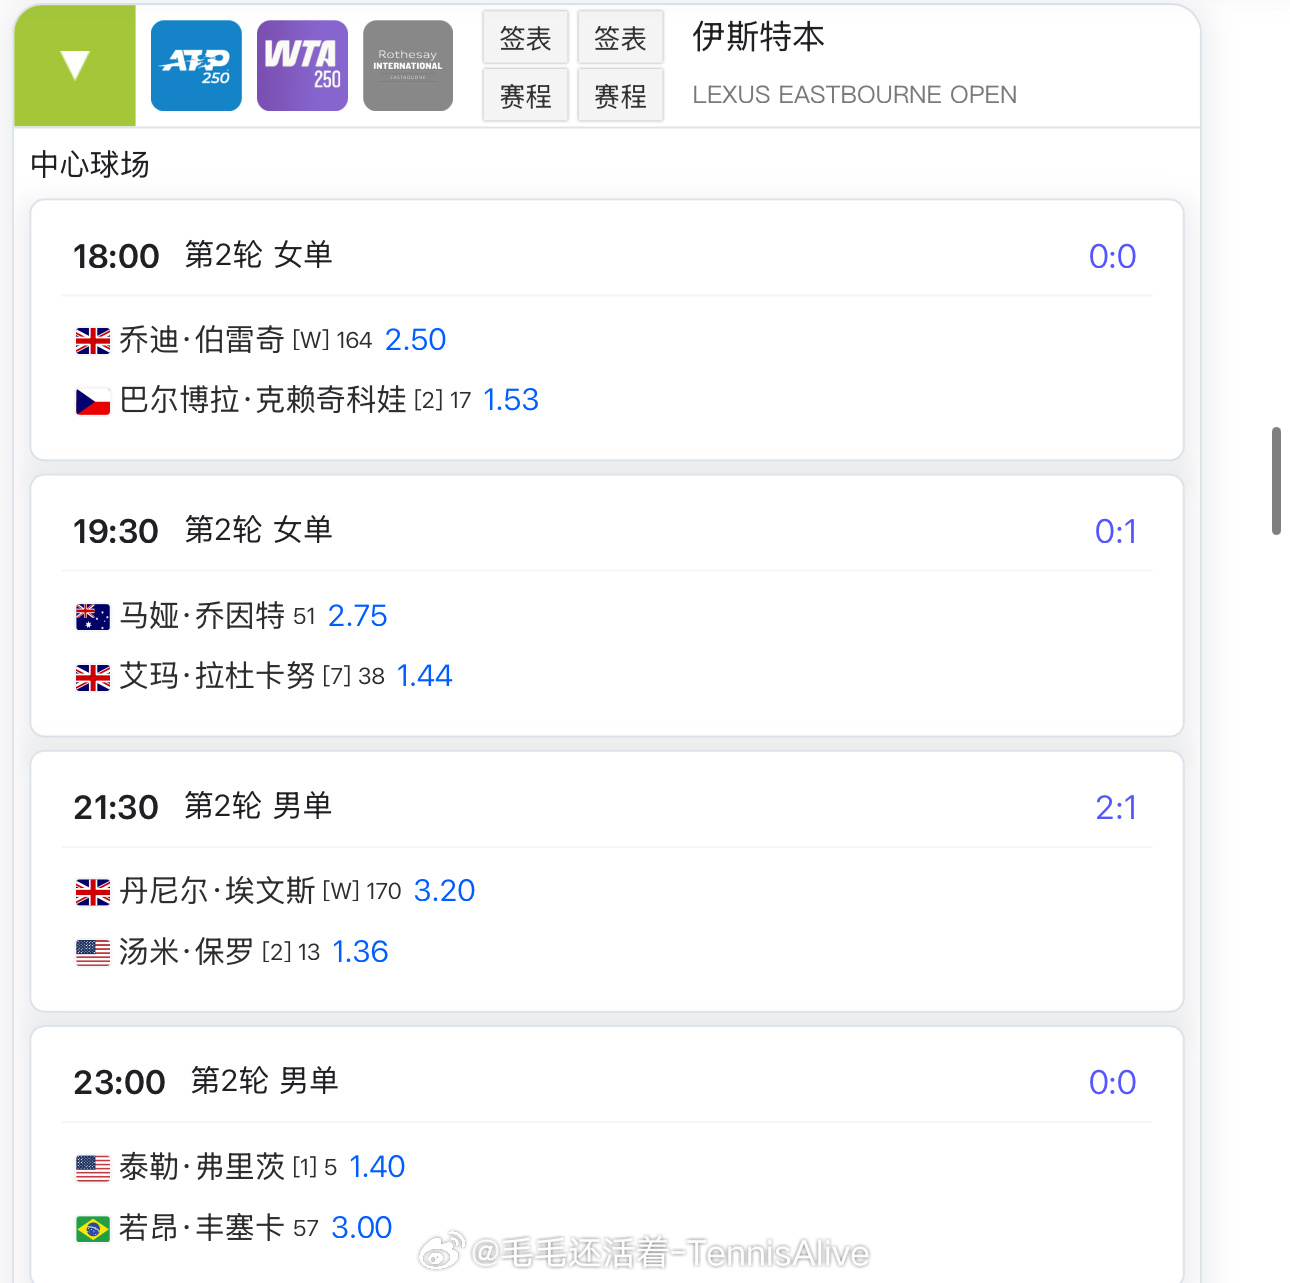1290x1283 pixels.
Task: Click odds 1.44
Action: (425, 676)
